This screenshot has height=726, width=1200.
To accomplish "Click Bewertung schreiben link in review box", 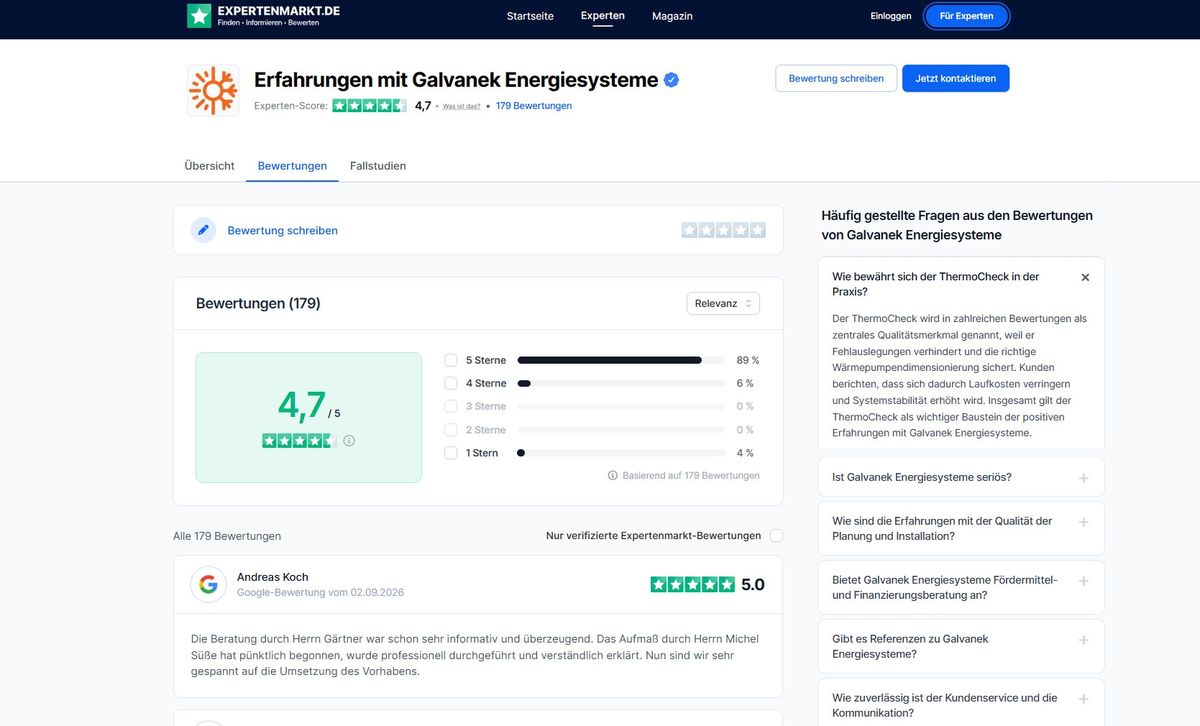I will (283, 230).
